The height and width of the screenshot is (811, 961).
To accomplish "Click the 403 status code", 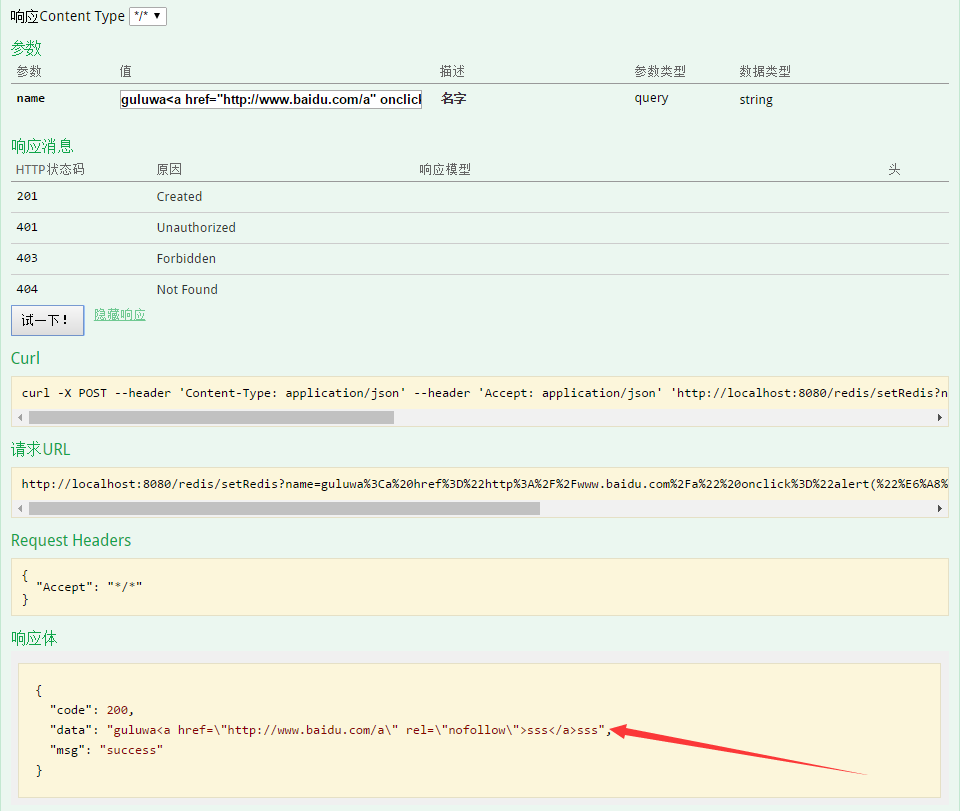I will [x=27, y=258].
